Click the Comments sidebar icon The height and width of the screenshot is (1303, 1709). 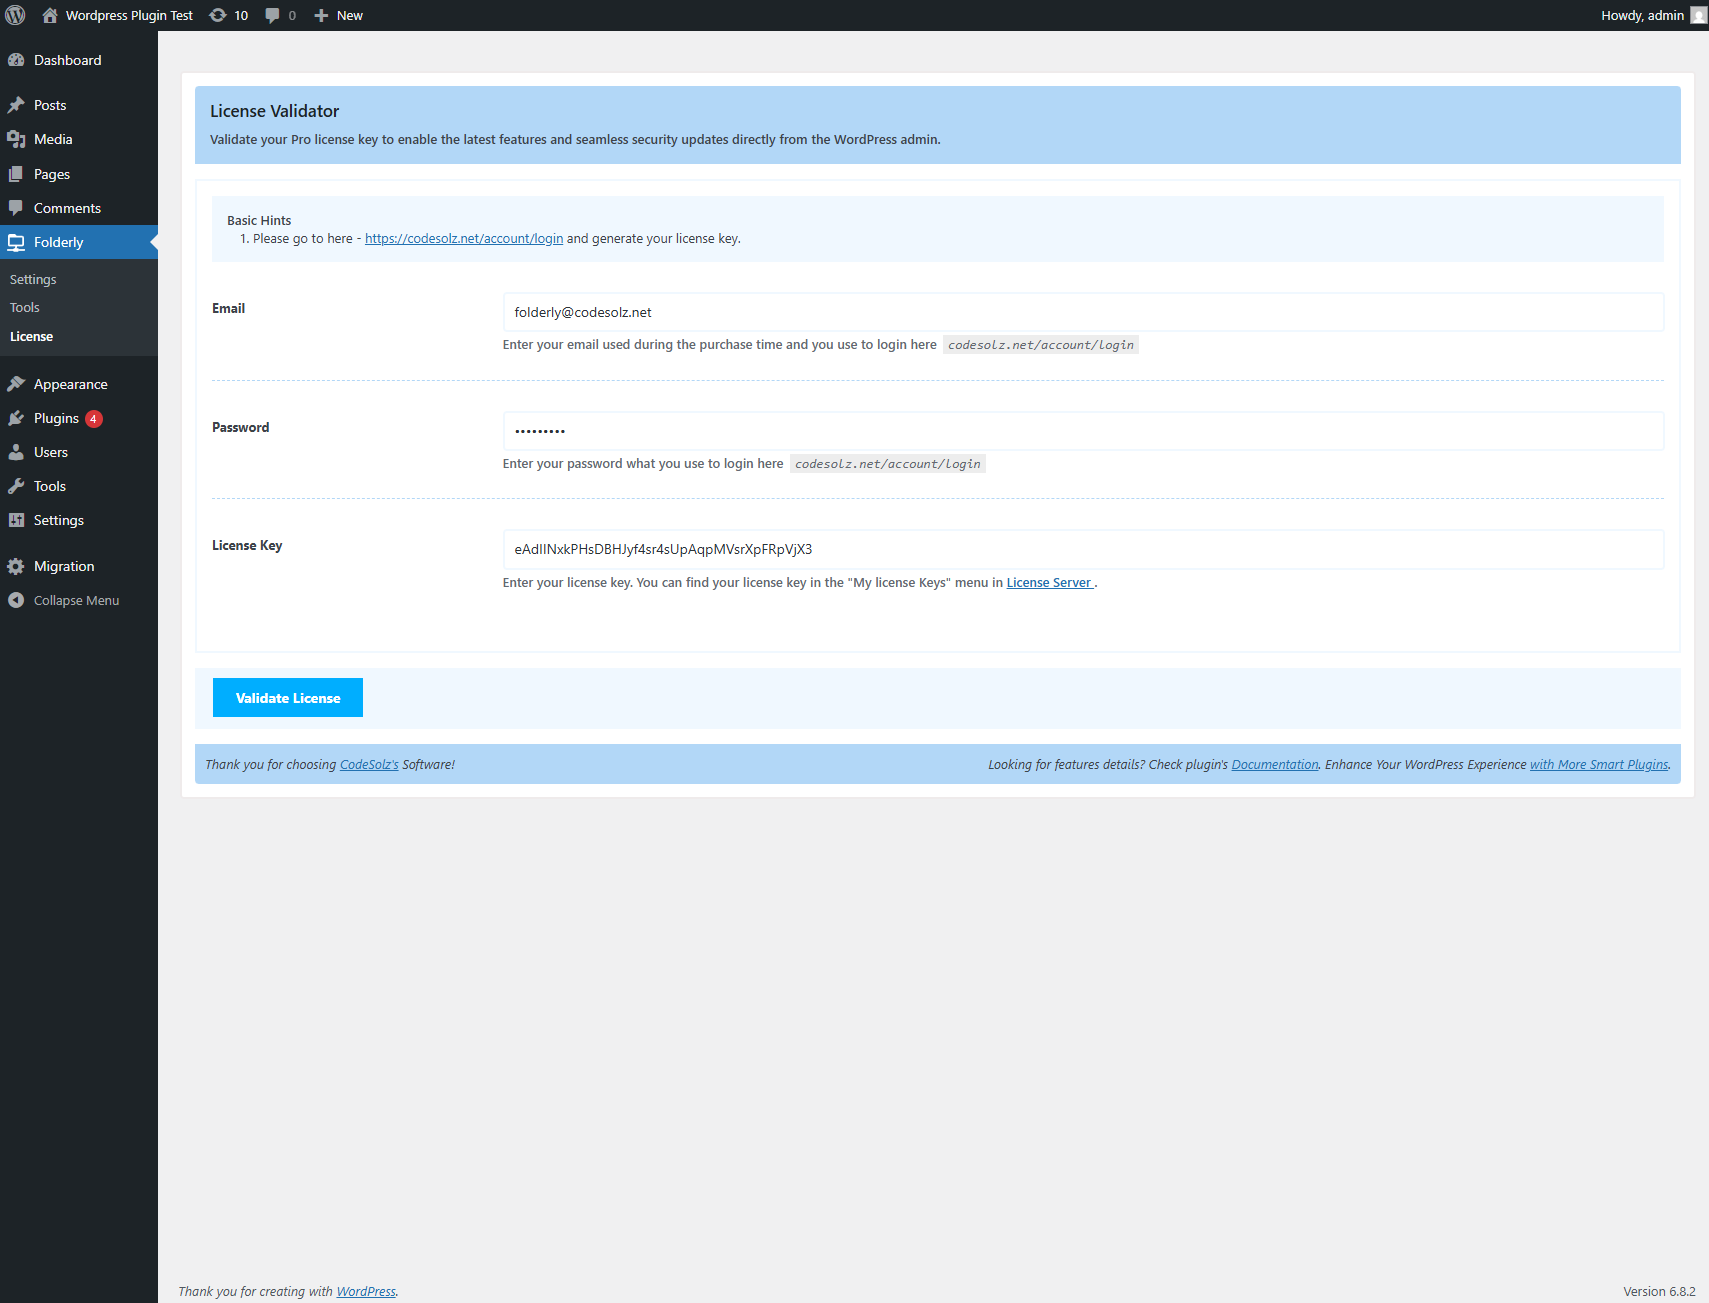(x=16, y=208)
